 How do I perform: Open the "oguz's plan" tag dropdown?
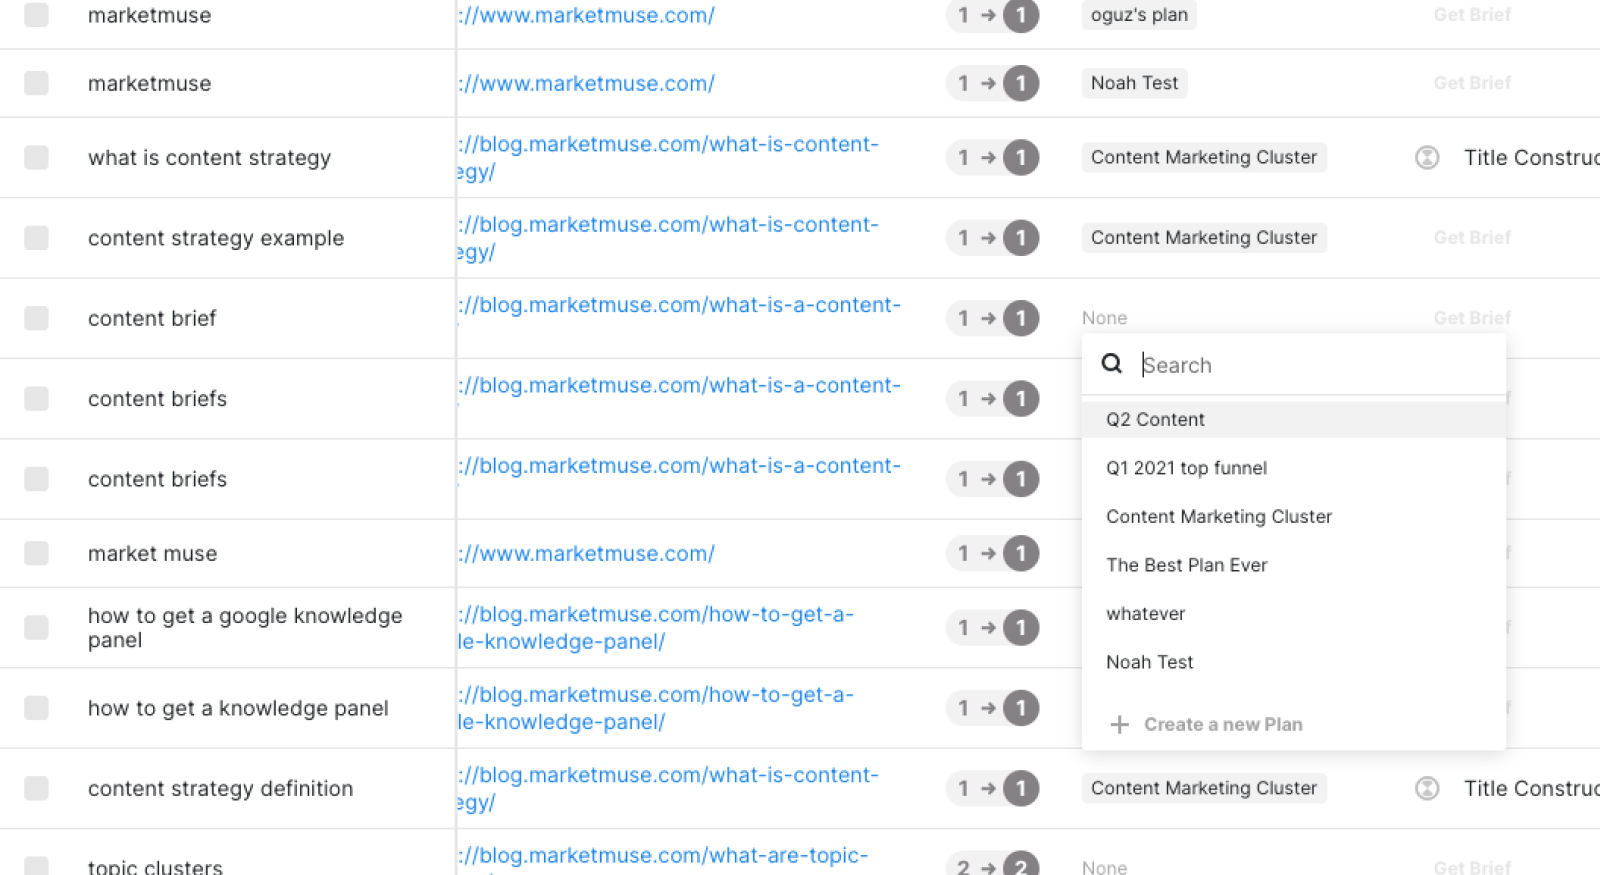coord(1139,15)
